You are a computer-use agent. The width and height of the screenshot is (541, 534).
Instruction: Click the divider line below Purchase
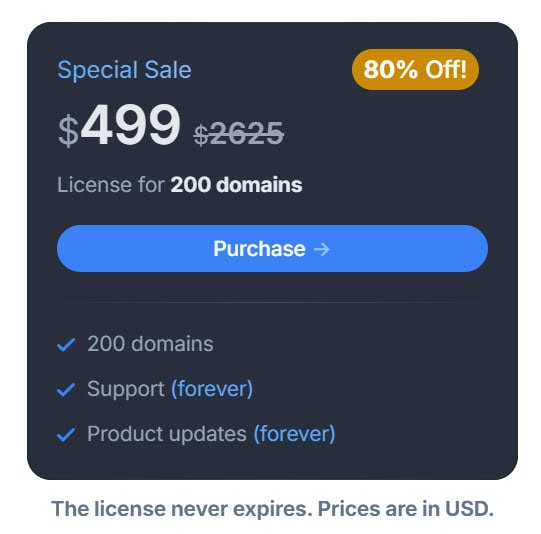tap(272, 303)
